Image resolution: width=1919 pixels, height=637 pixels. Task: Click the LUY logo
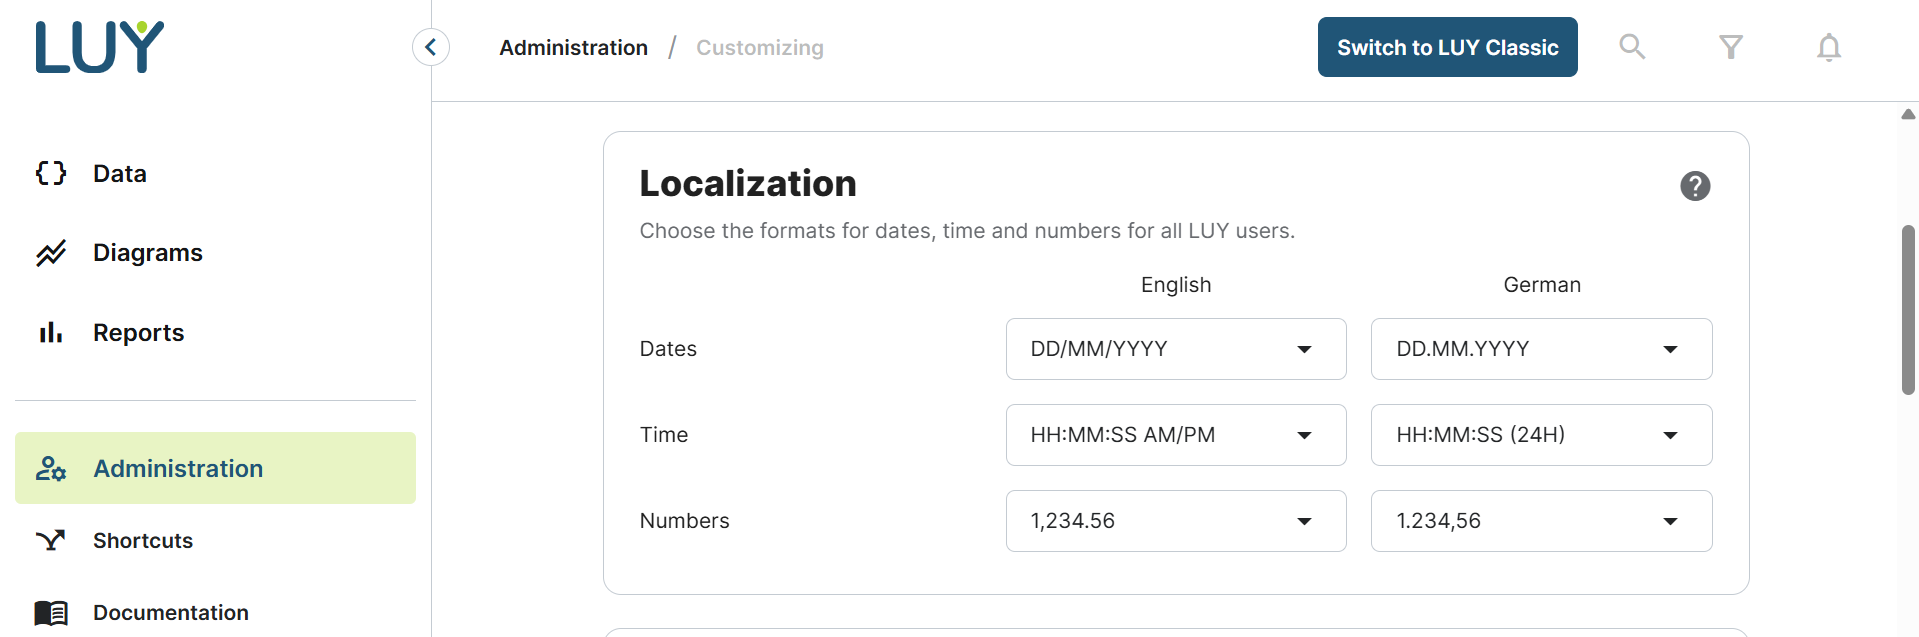(x=100, y=47)
